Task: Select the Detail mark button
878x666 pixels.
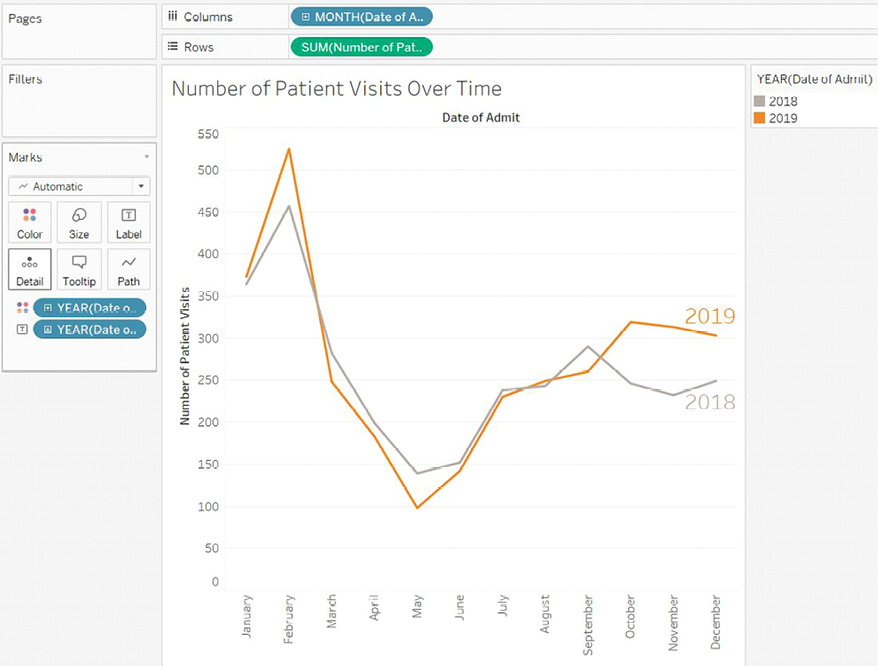Action: click(29, 268)
